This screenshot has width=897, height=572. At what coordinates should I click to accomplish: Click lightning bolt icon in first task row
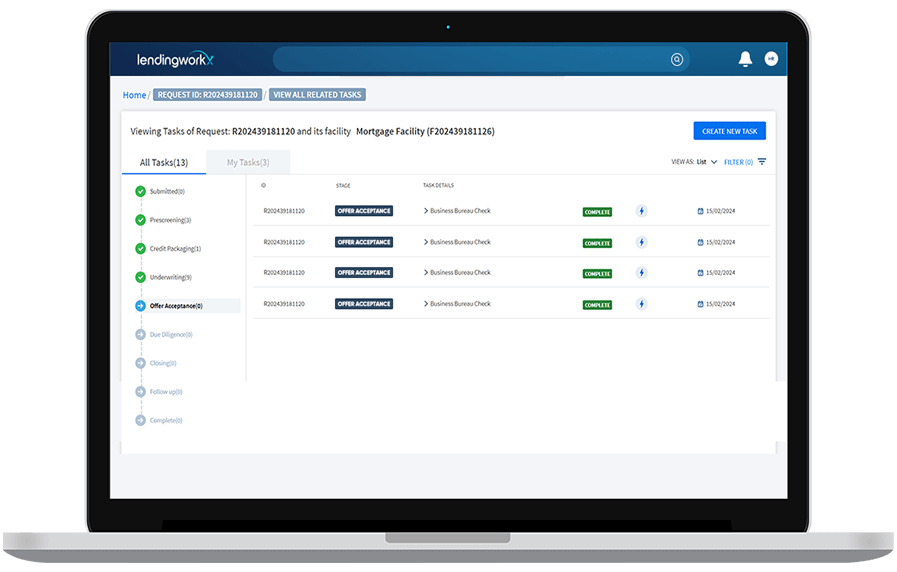point(642,211)
